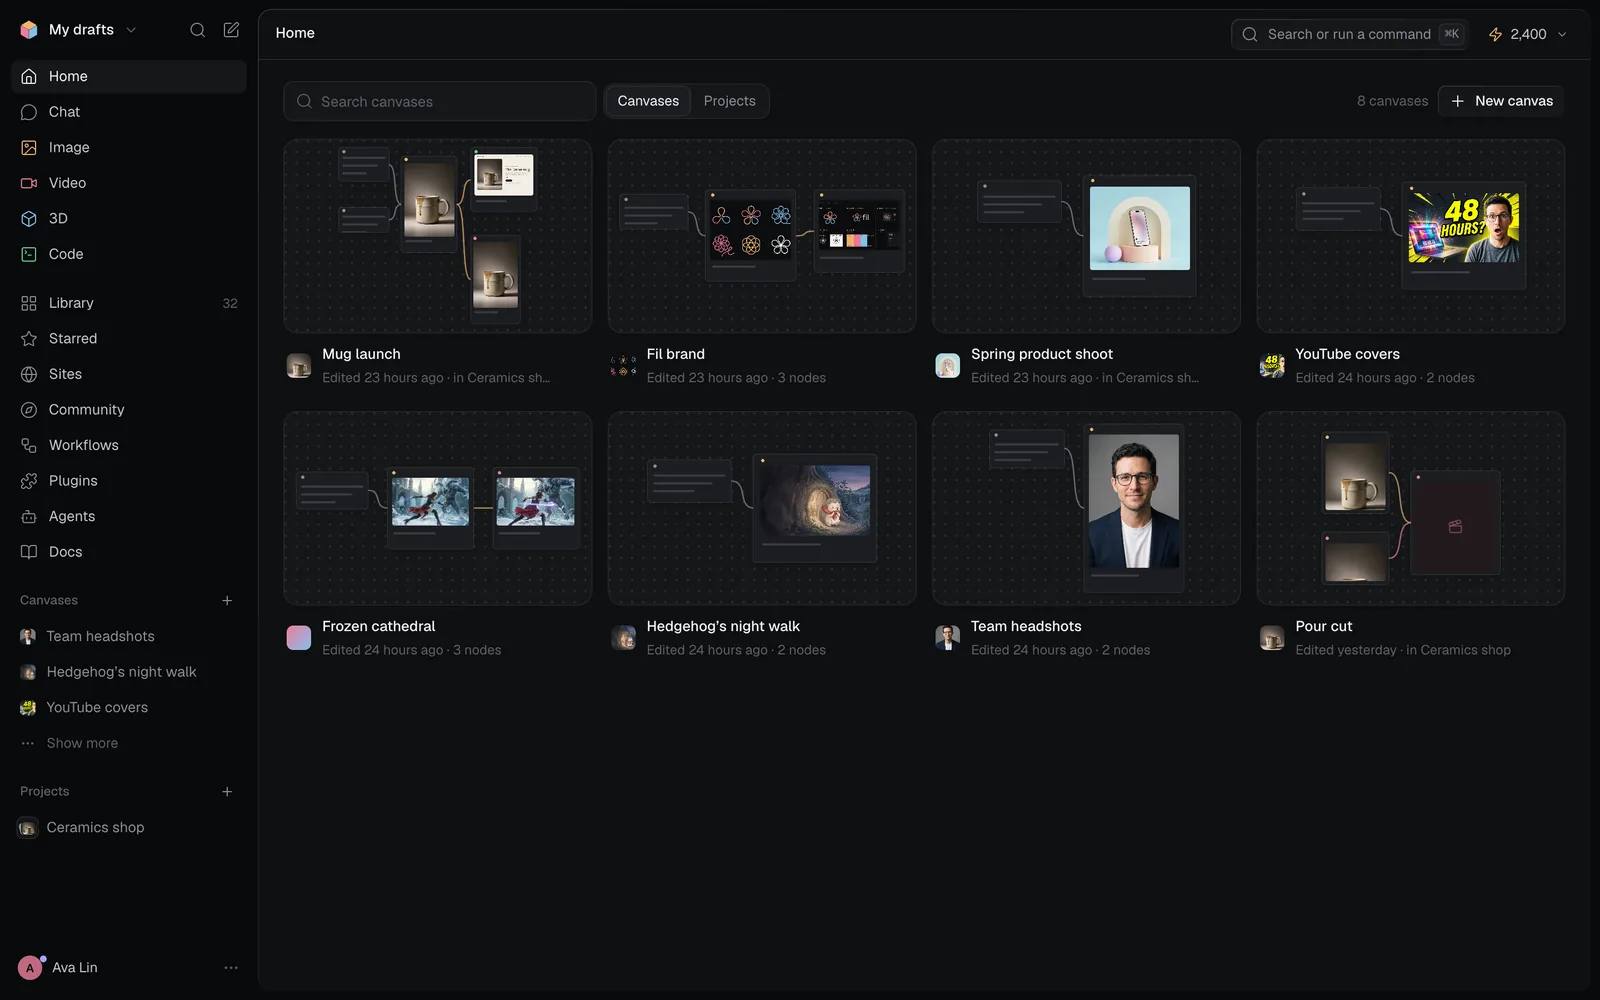The image size is (1600, 1000).
Task: Click the Projects section header in sidebar
Action: point(45,791)
